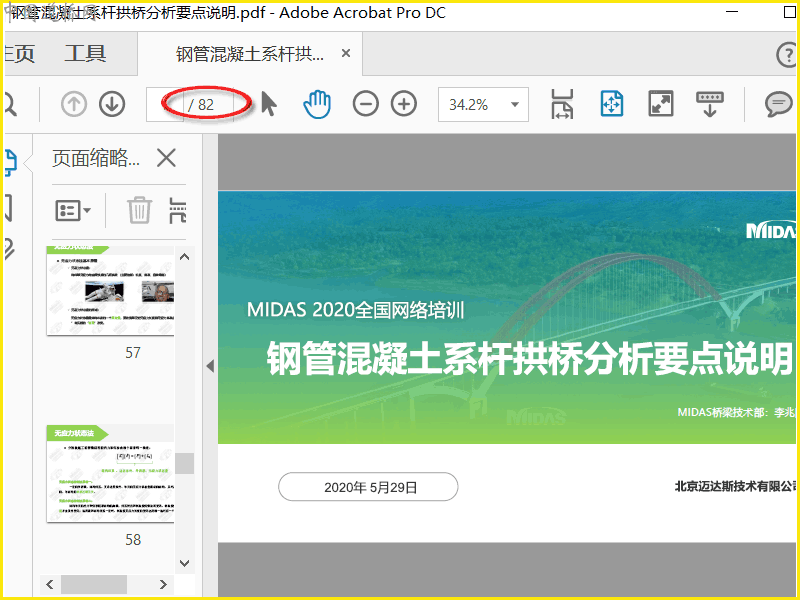The width and height of the screenshot is (800, 600).
Task: Go to previous page with up arrow
Action: 74,104
